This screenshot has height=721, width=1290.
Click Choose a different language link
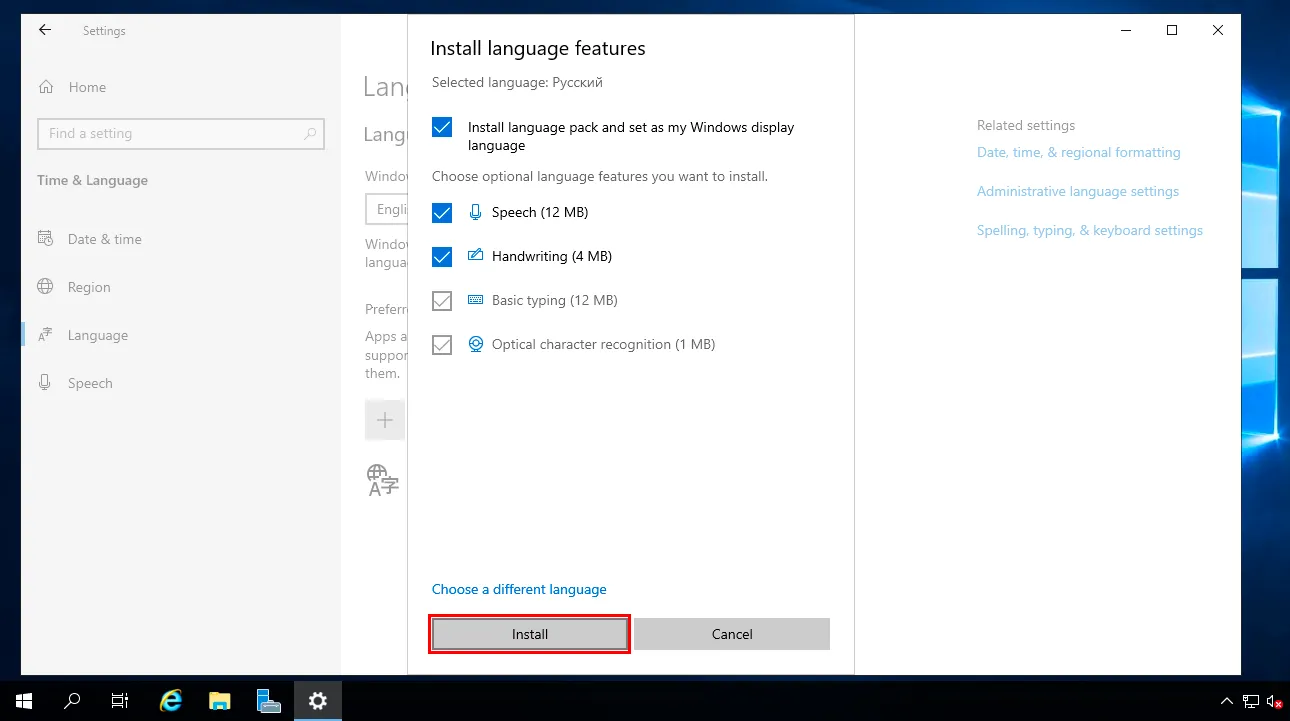pos(519,590)
